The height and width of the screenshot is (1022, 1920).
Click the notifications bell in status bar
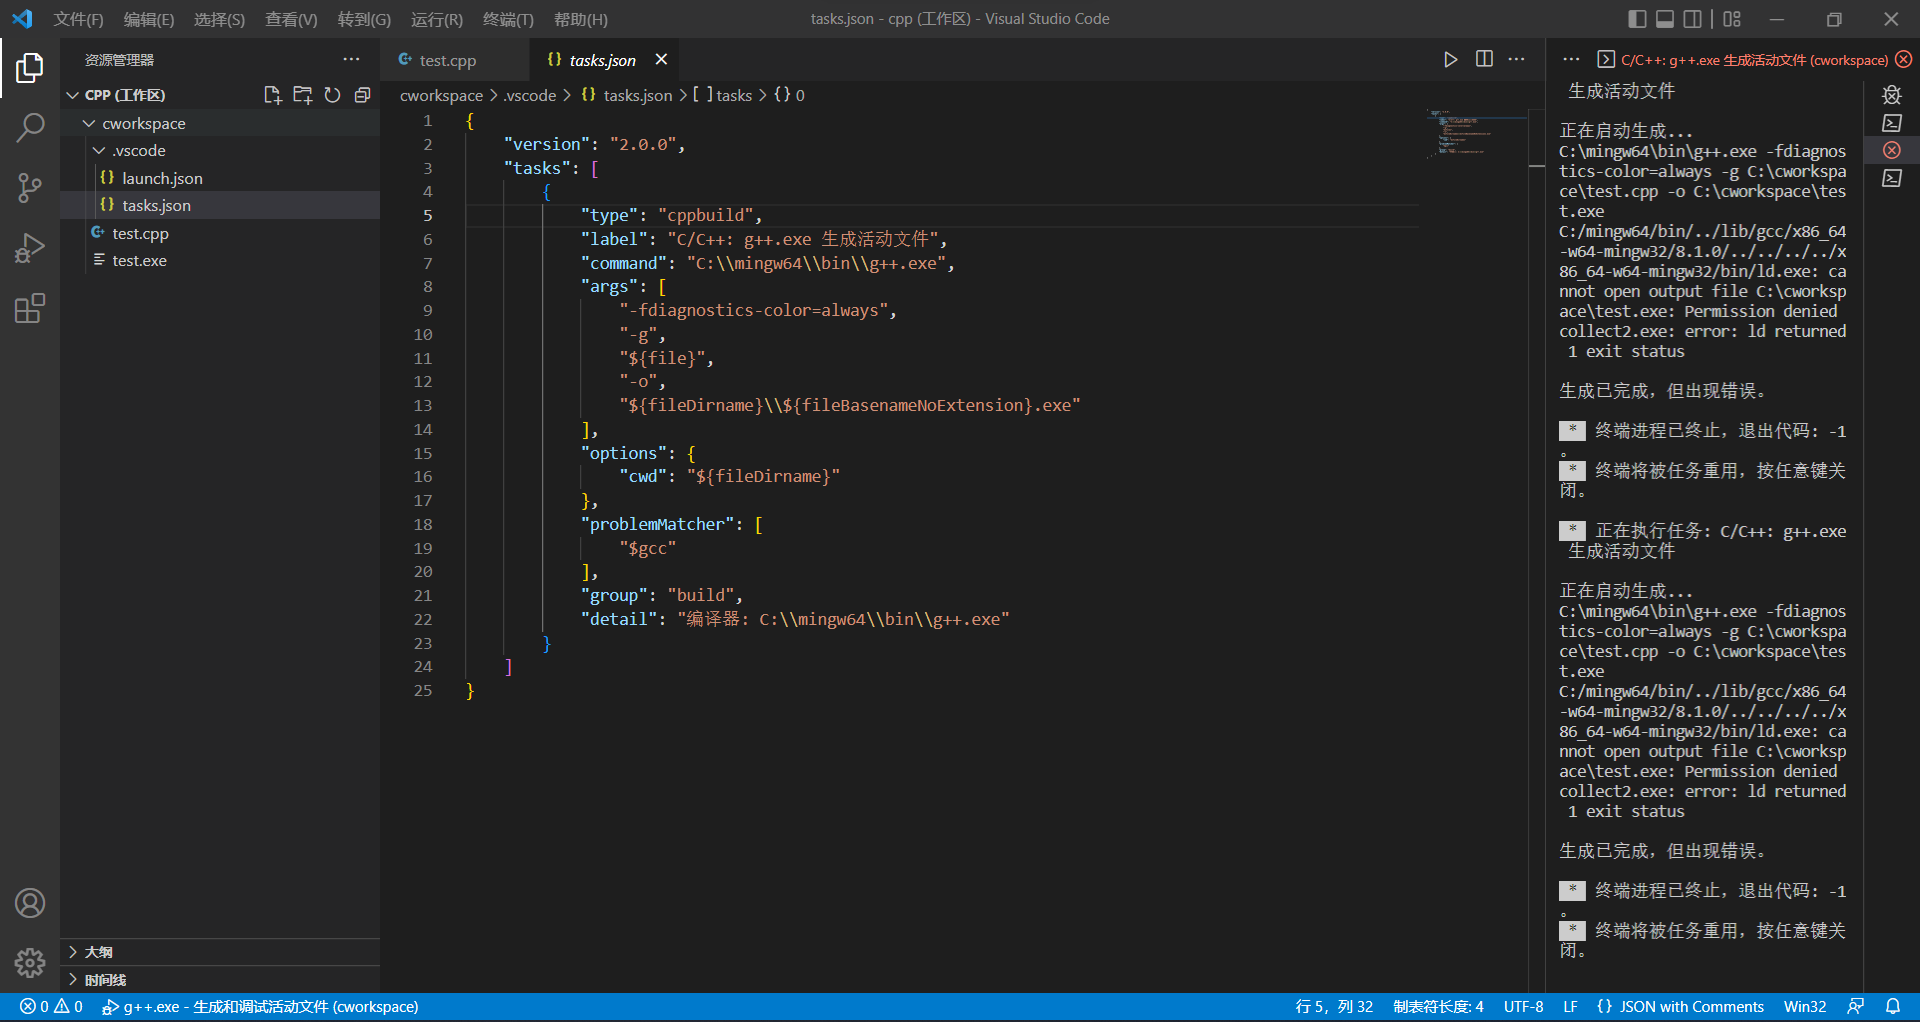1893,1007
